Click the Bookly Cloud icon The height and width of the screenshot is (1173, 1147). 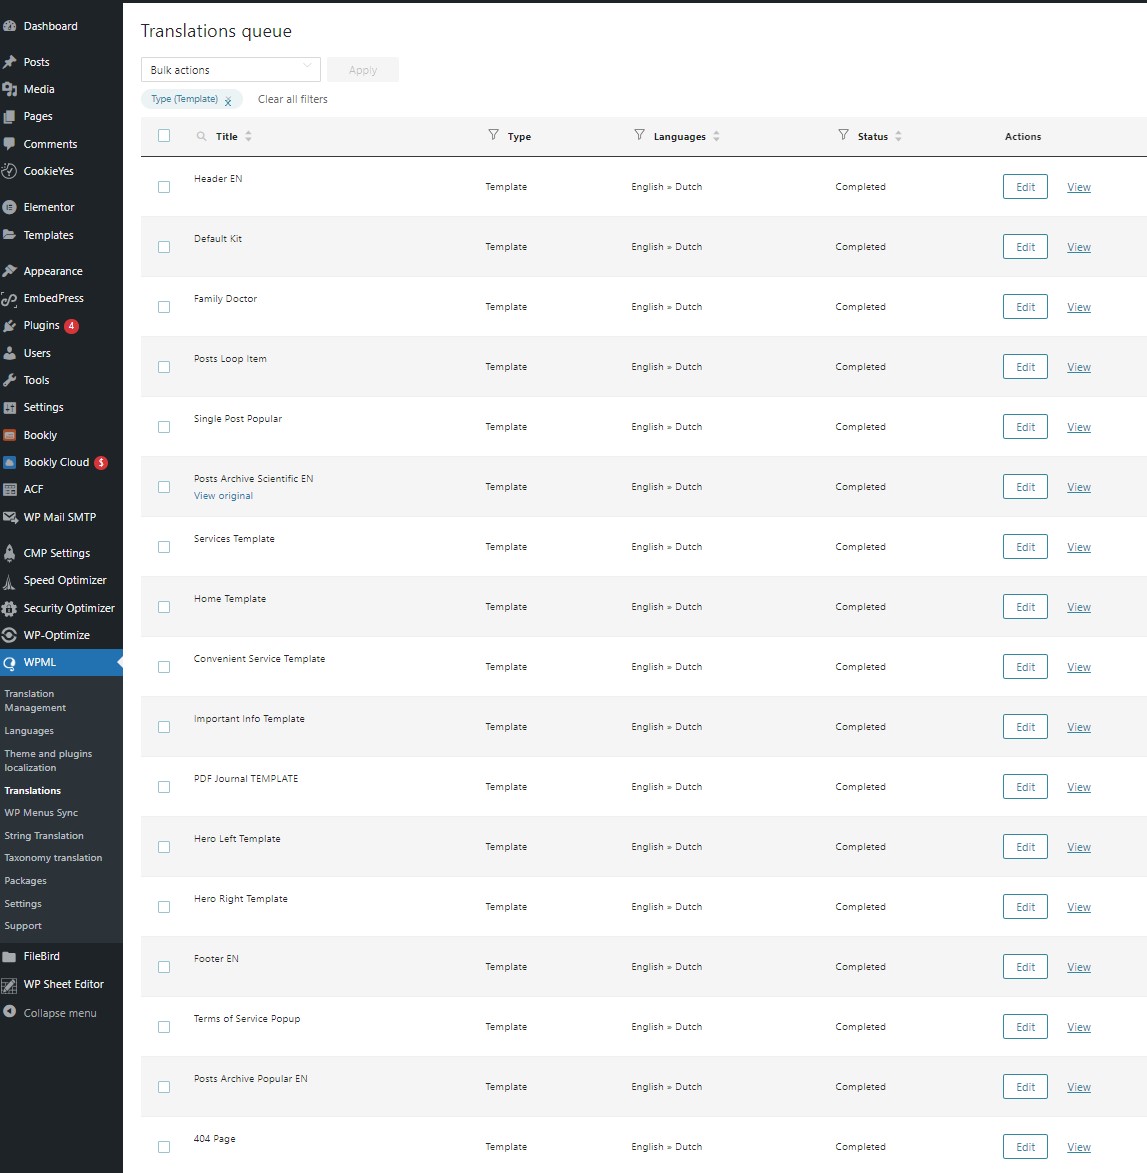10,462
